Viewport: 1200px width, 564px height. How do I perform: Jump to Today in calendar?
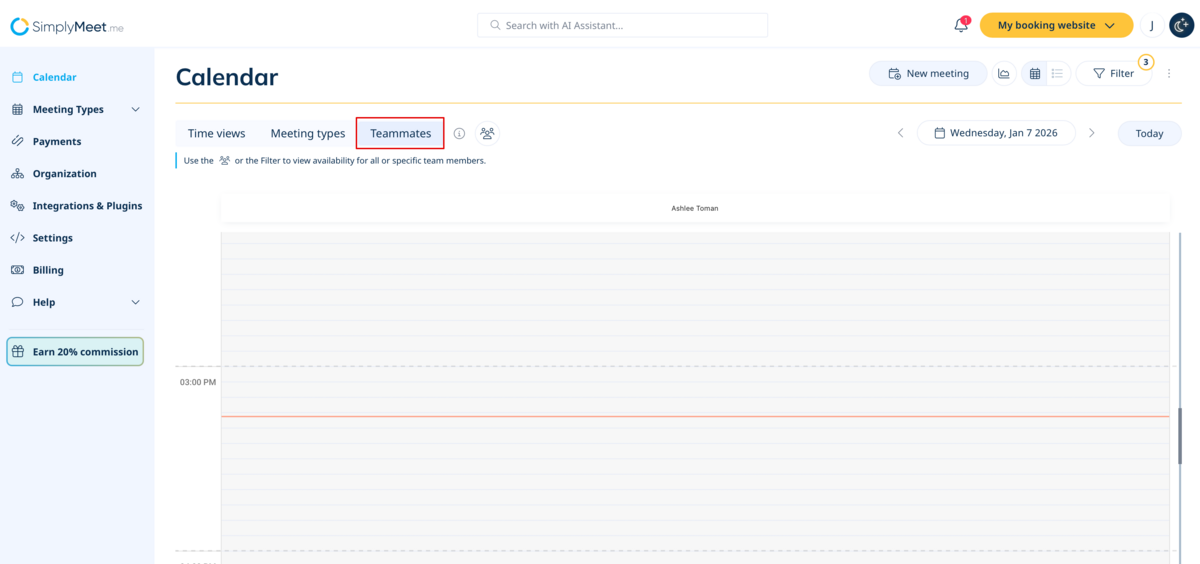[x=1149, y=133]
